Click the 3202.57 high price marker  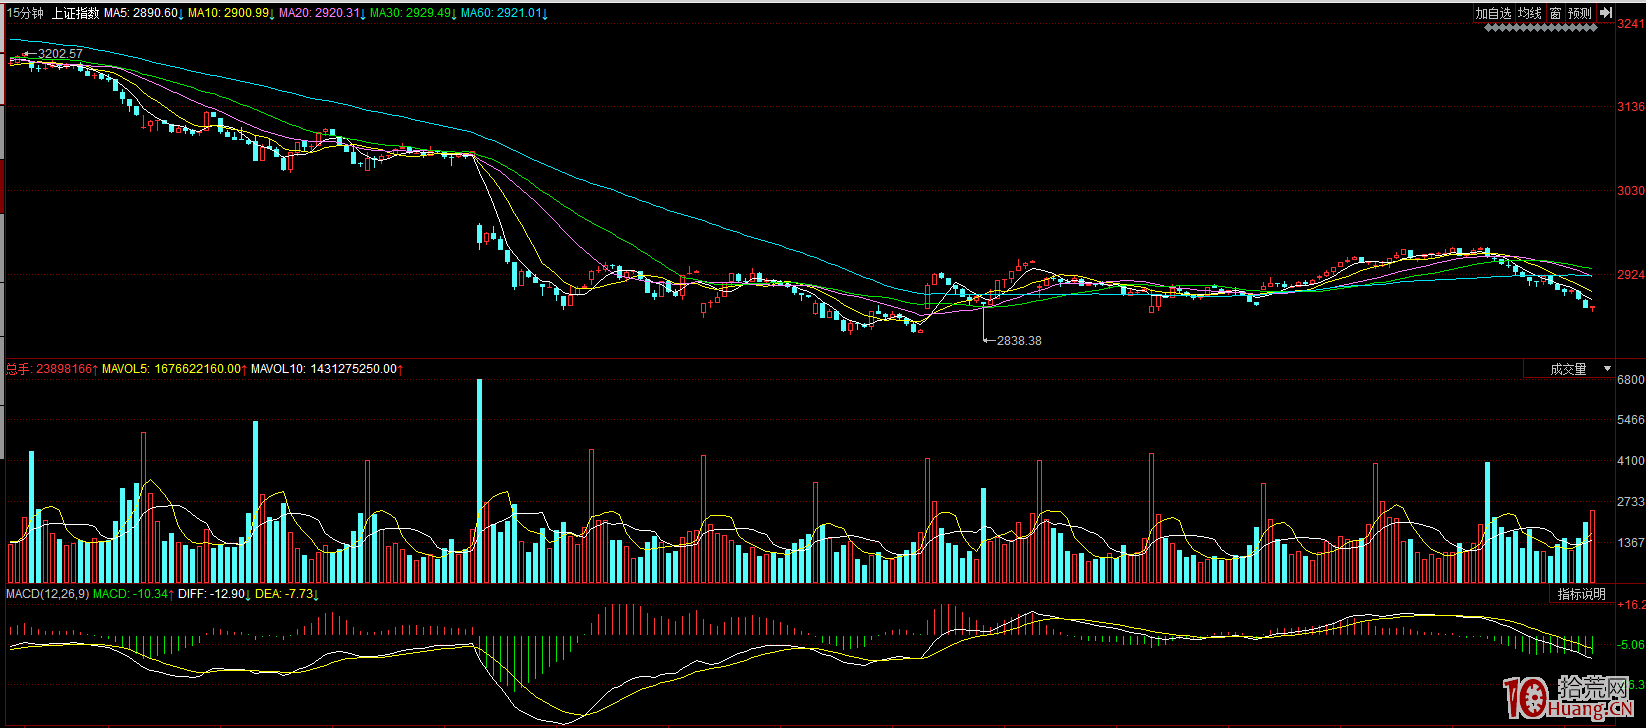(60, 53)
